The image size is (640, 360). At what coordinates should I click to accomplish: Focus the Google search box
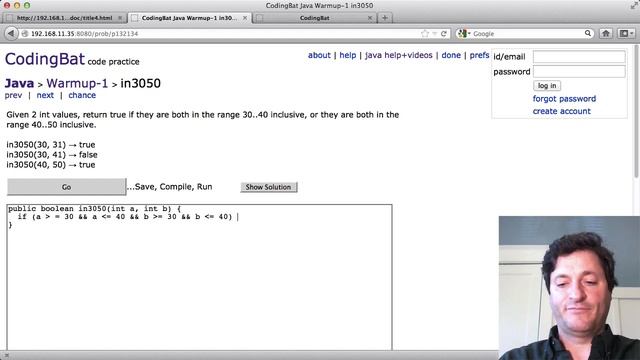[528, 33]
